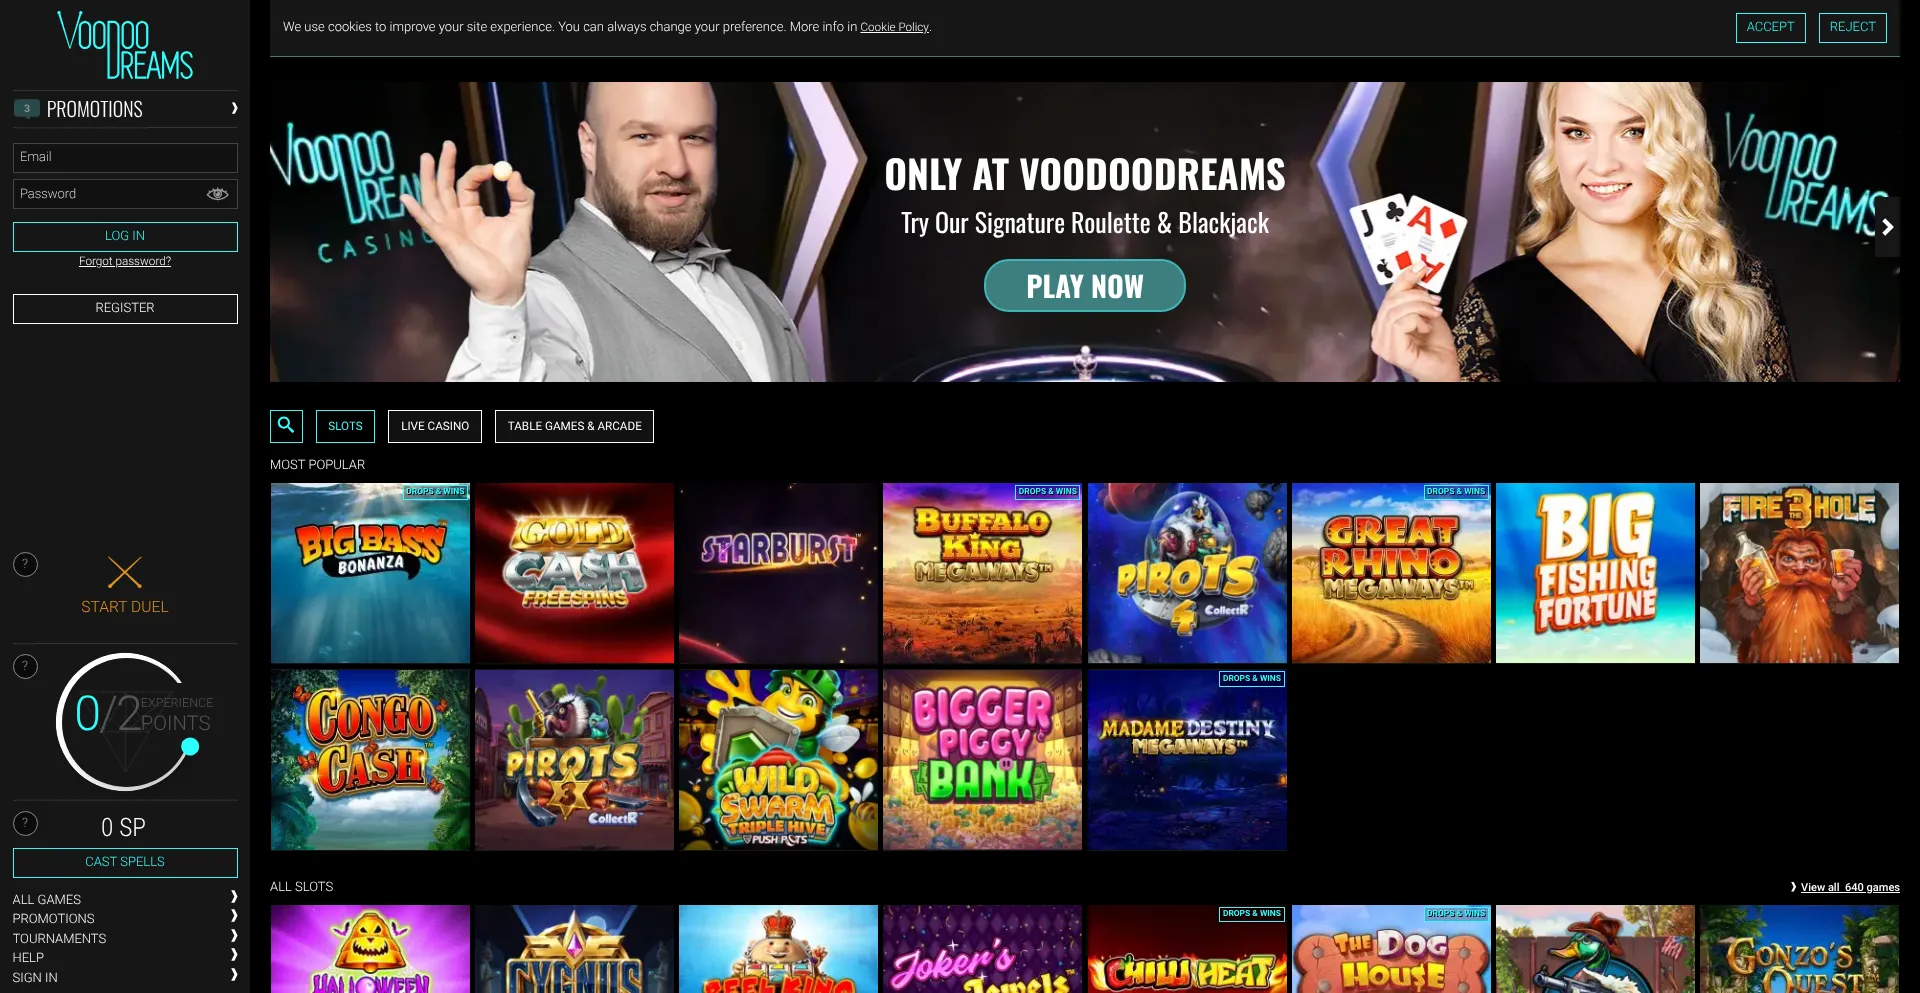Open the game search magnifier icon
This screenshot has height=993, width=1920.
click(x=286, y=426)
